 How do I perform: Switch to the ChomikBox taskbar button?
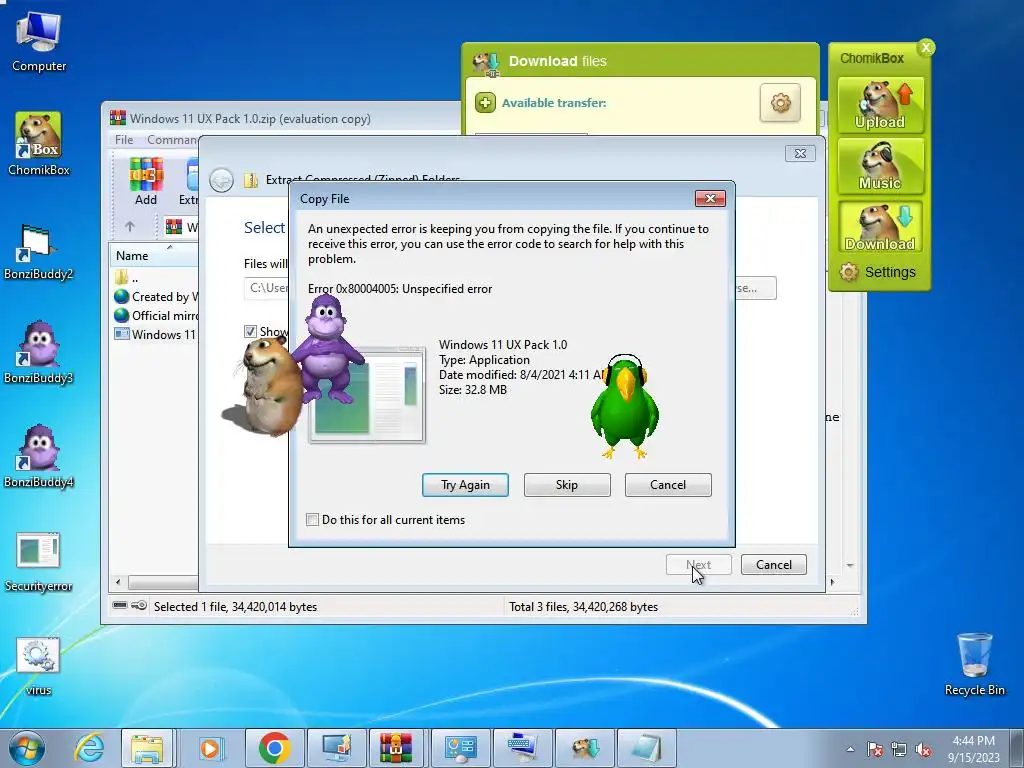(584, 748)
